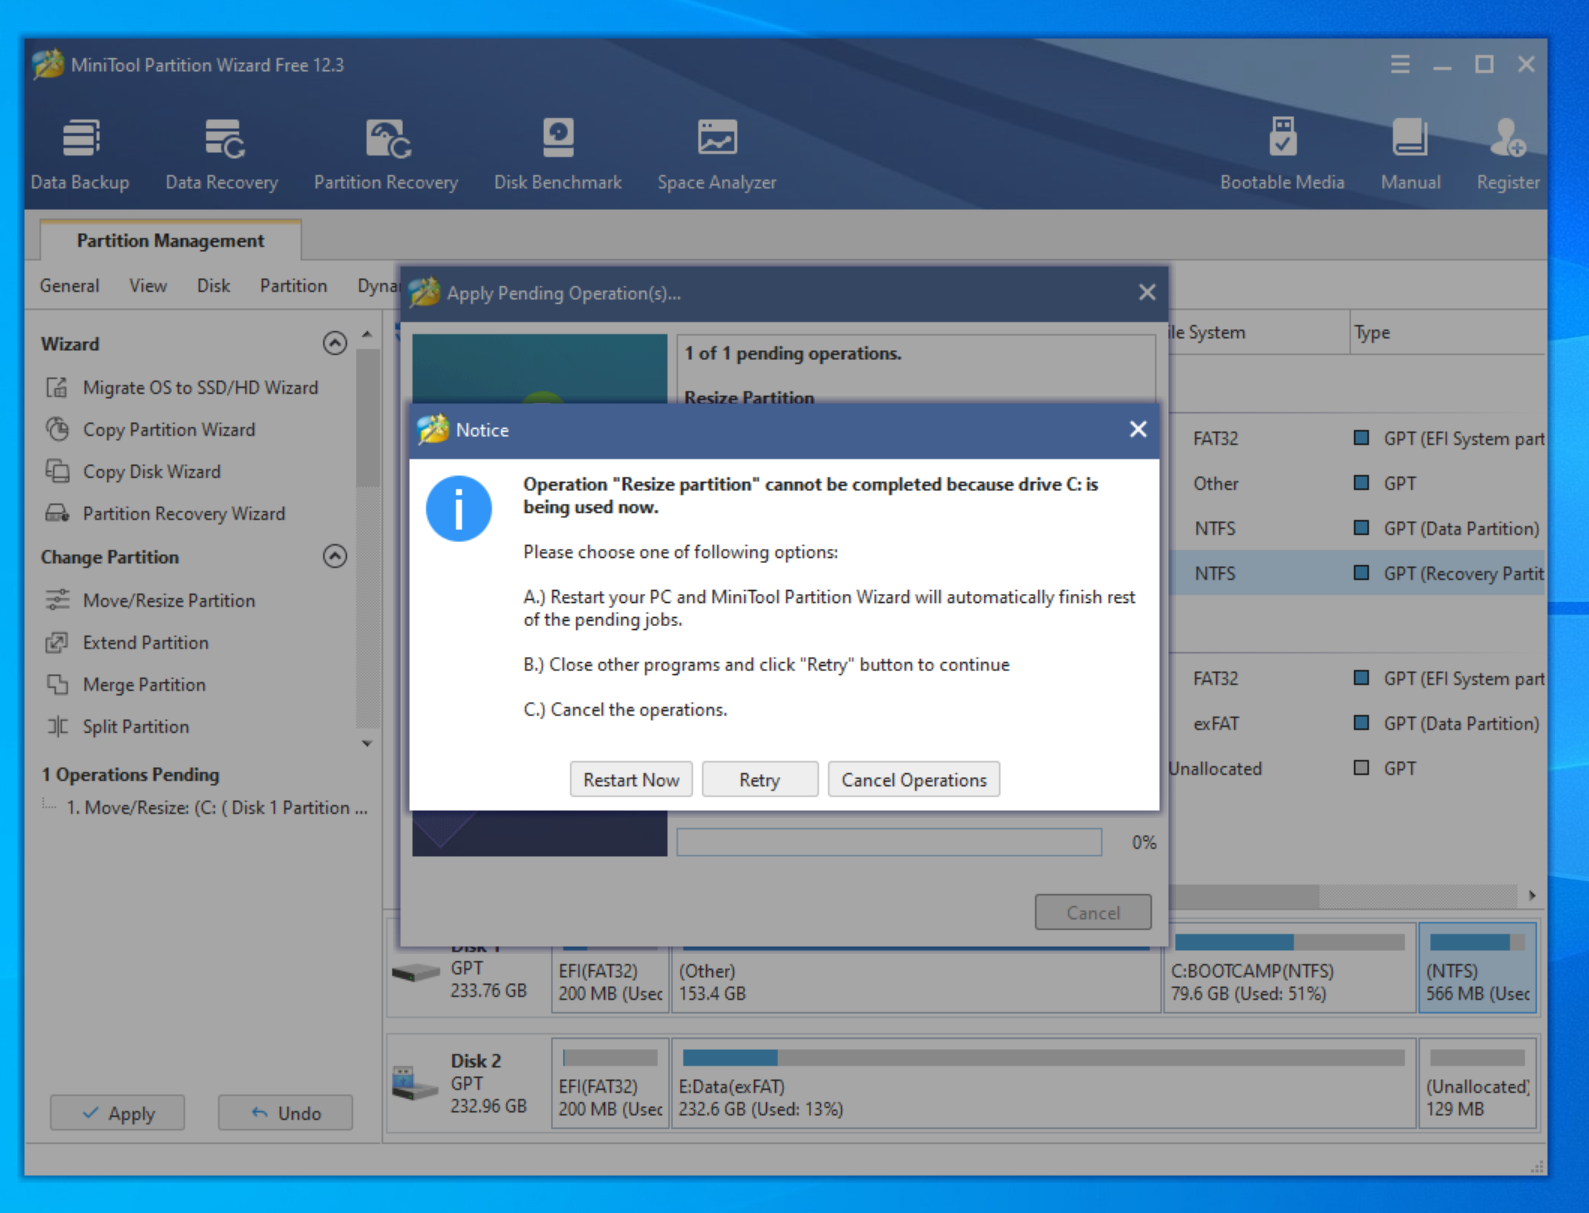Click the blue info icon in Notice
1589x1213 pixels.
[x=458, y=509]
